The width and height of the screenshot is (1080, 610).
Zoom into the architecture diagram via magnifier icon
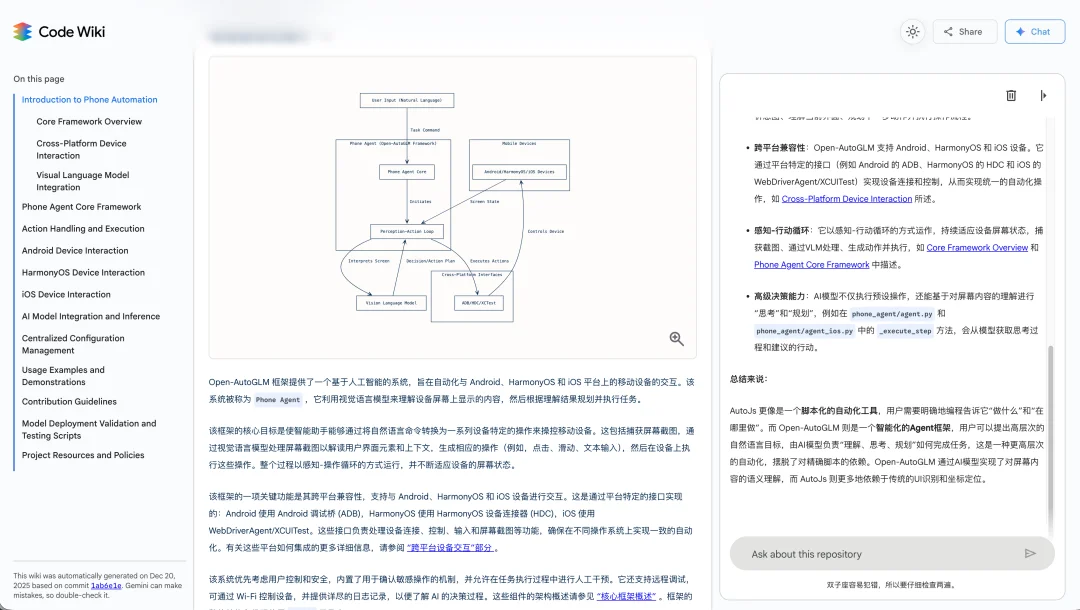click(677, 339)
